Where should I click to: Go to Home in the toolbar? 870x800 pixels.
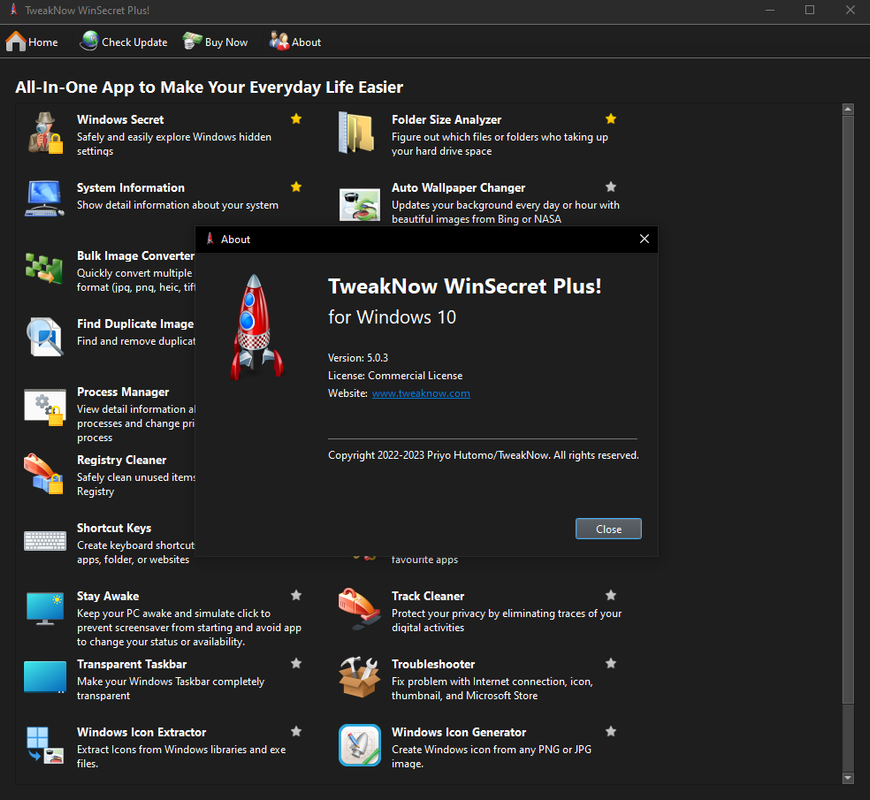pos(32,42)
